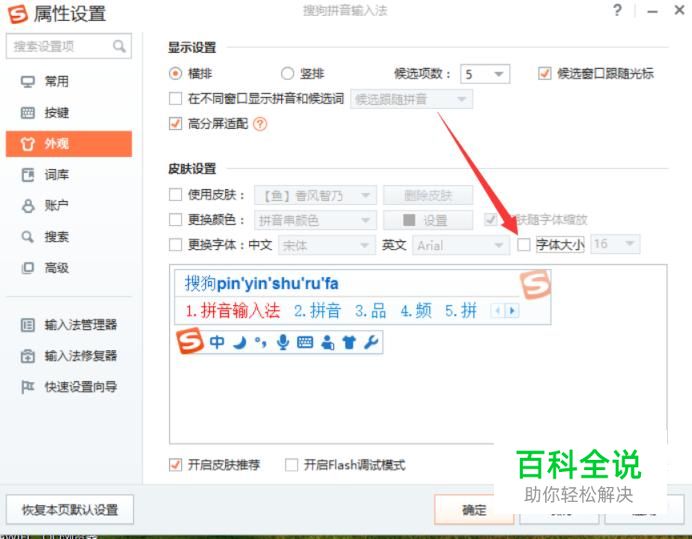Viewport: 692px width, 539px height.
Task: Click the previous-page arrow in candidate preview
Action: point(498,311)
